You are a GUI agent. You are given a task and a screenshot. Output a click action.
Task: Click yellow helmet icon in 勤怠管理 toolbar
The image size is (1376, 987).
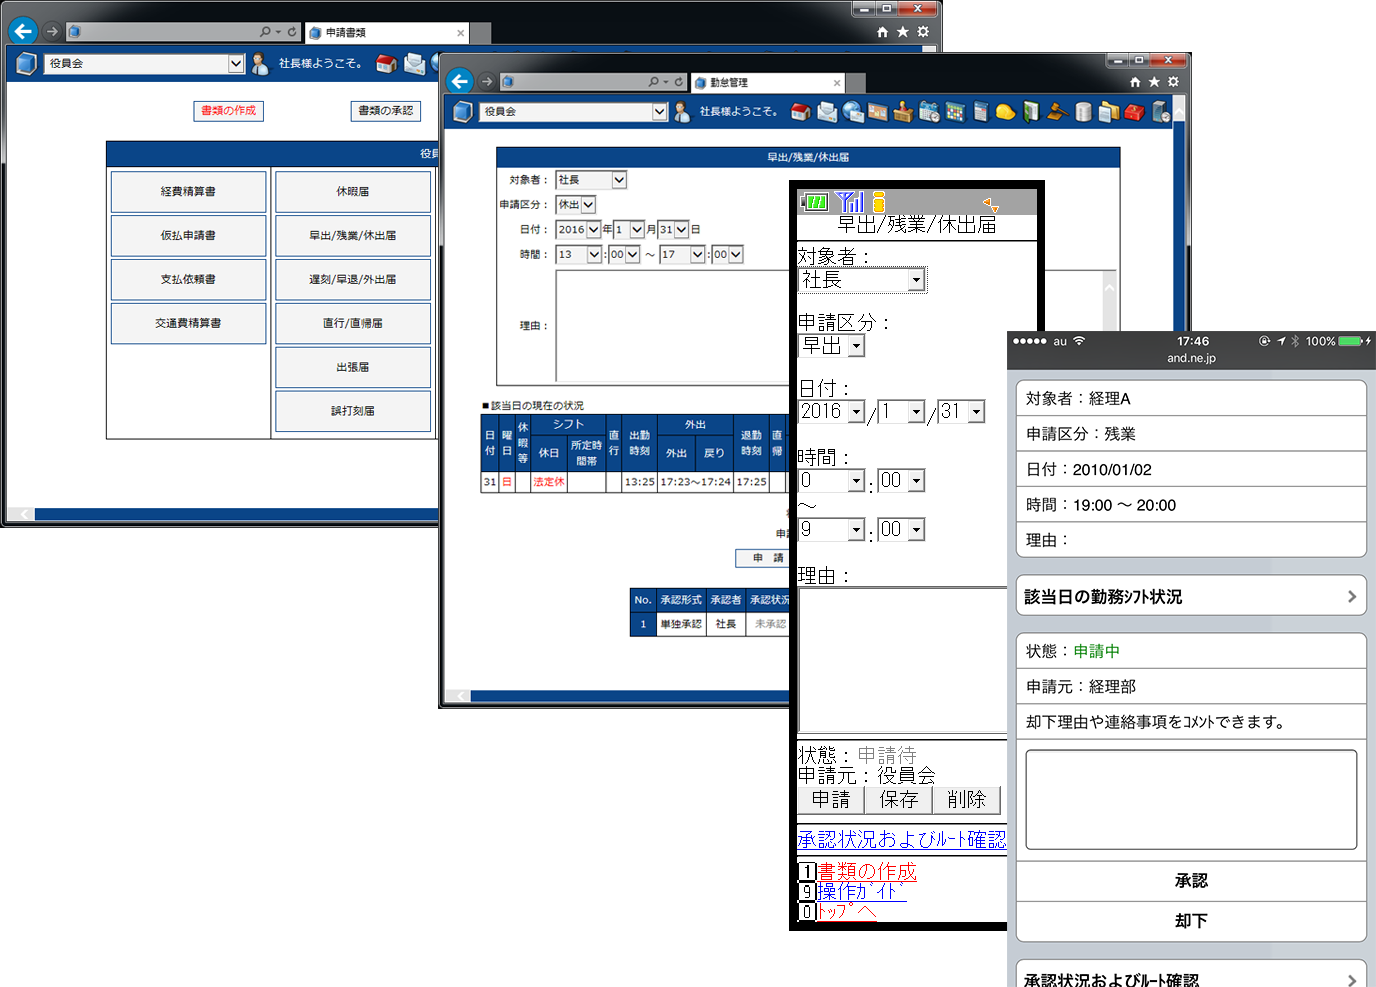(1005, 112)
